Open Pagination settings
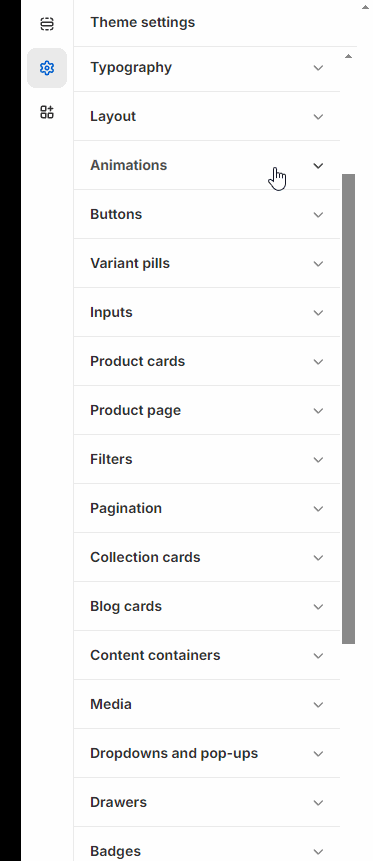Viewport: 373px width, 861px height. (207, 508)
